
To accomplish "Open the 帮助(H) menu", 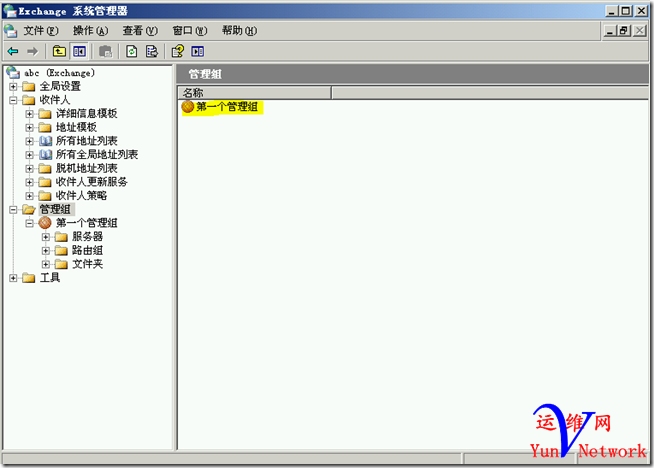I will [239, 30].
